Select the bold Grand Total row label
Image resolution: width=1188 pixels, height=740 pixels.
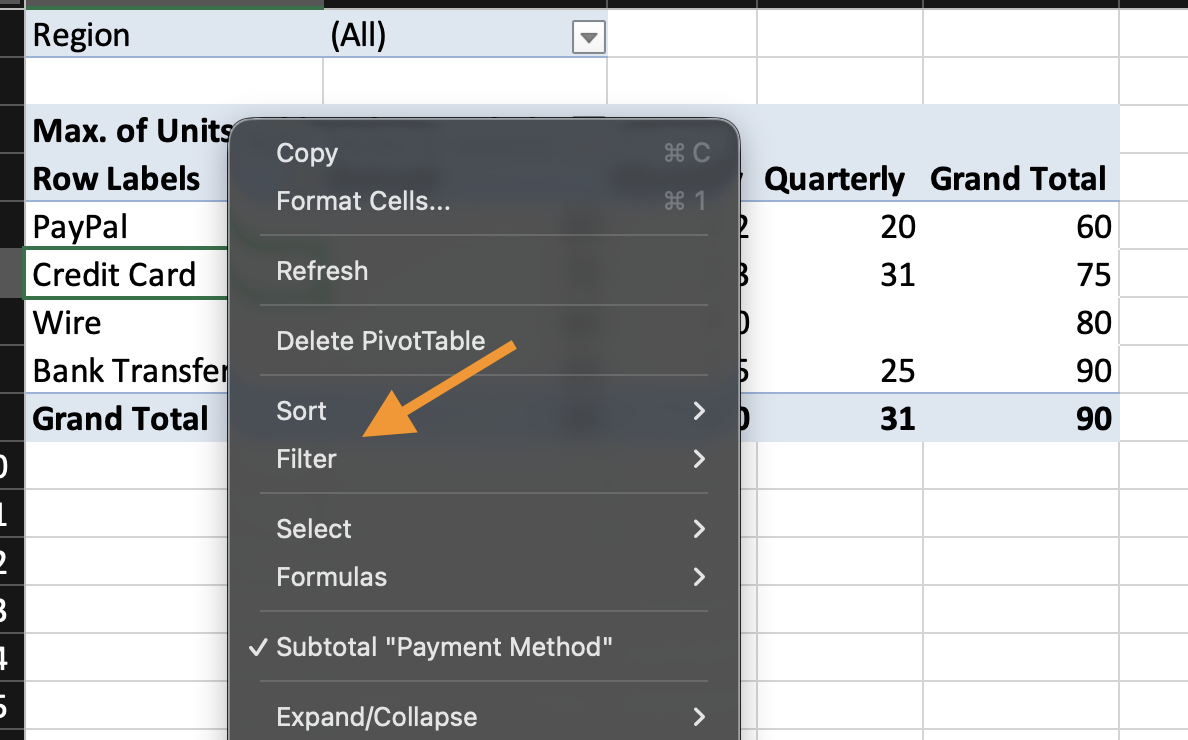click(x=121, y=418)
